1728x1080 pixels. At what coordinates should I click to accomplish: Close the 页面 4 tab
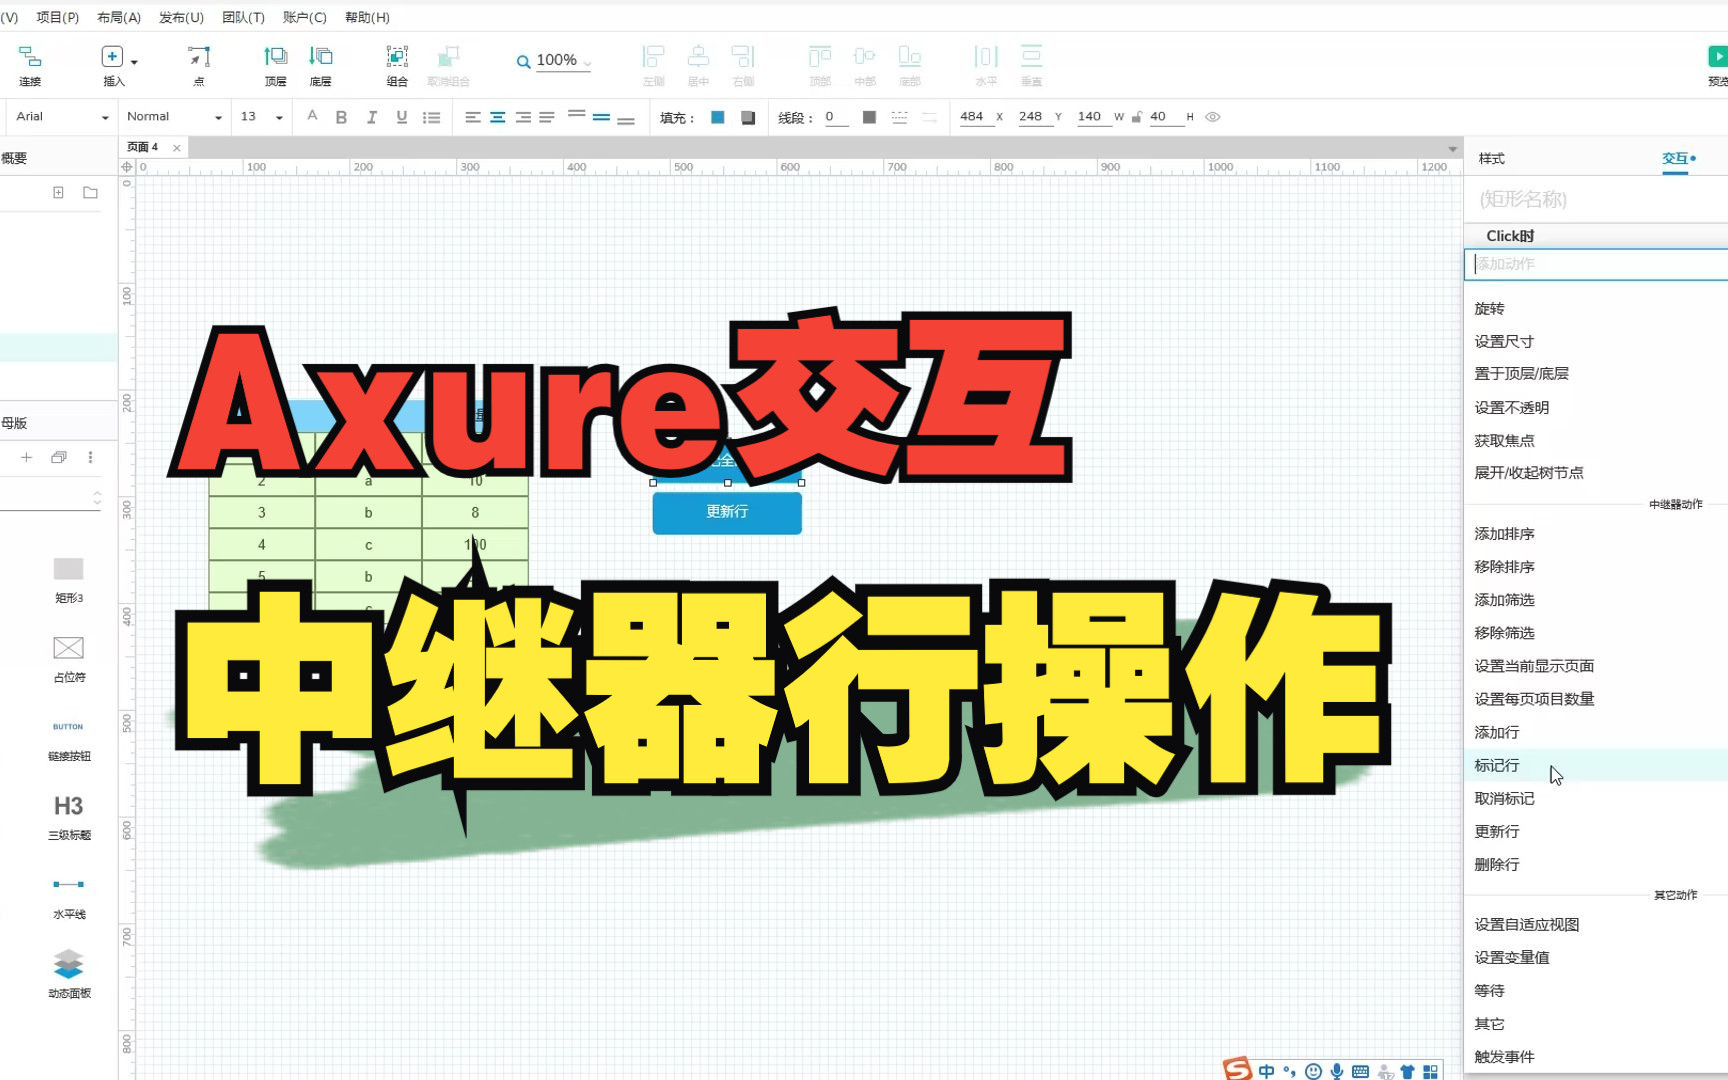[177, 148]
